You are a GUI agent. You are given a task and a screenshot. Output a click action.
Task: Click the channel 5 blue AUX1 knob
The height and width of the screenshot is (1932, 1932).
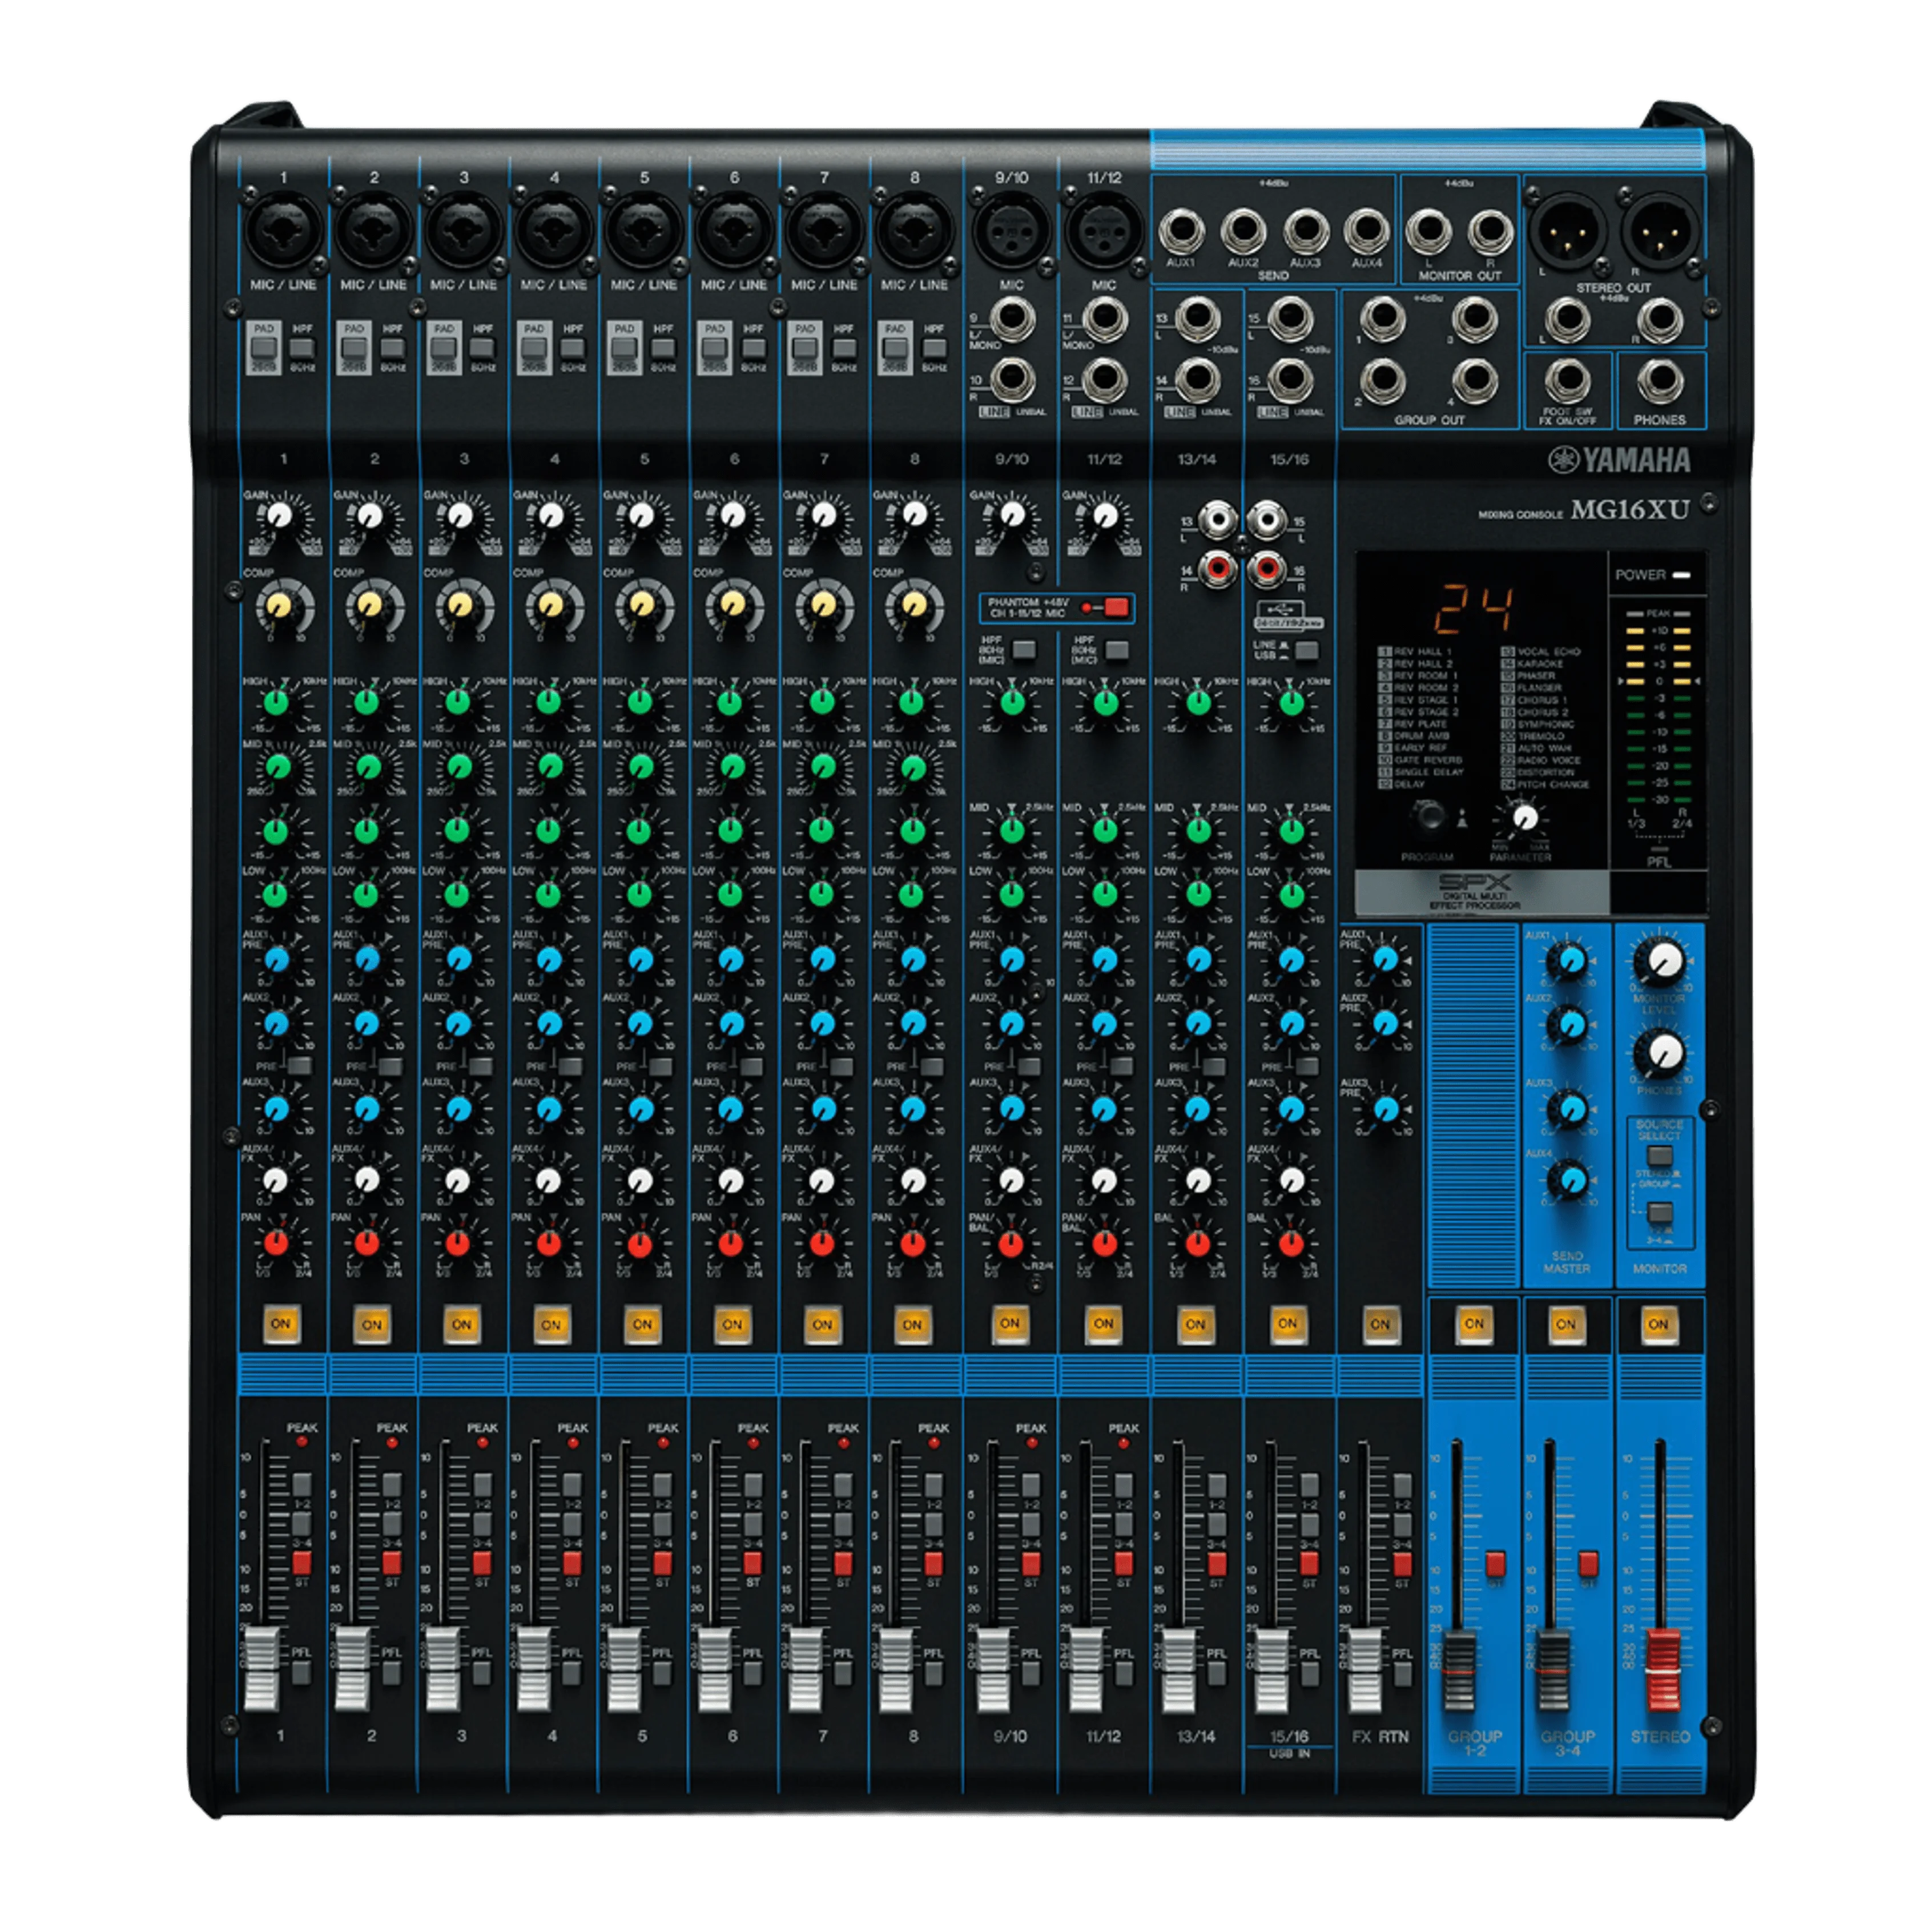(640, 959)
